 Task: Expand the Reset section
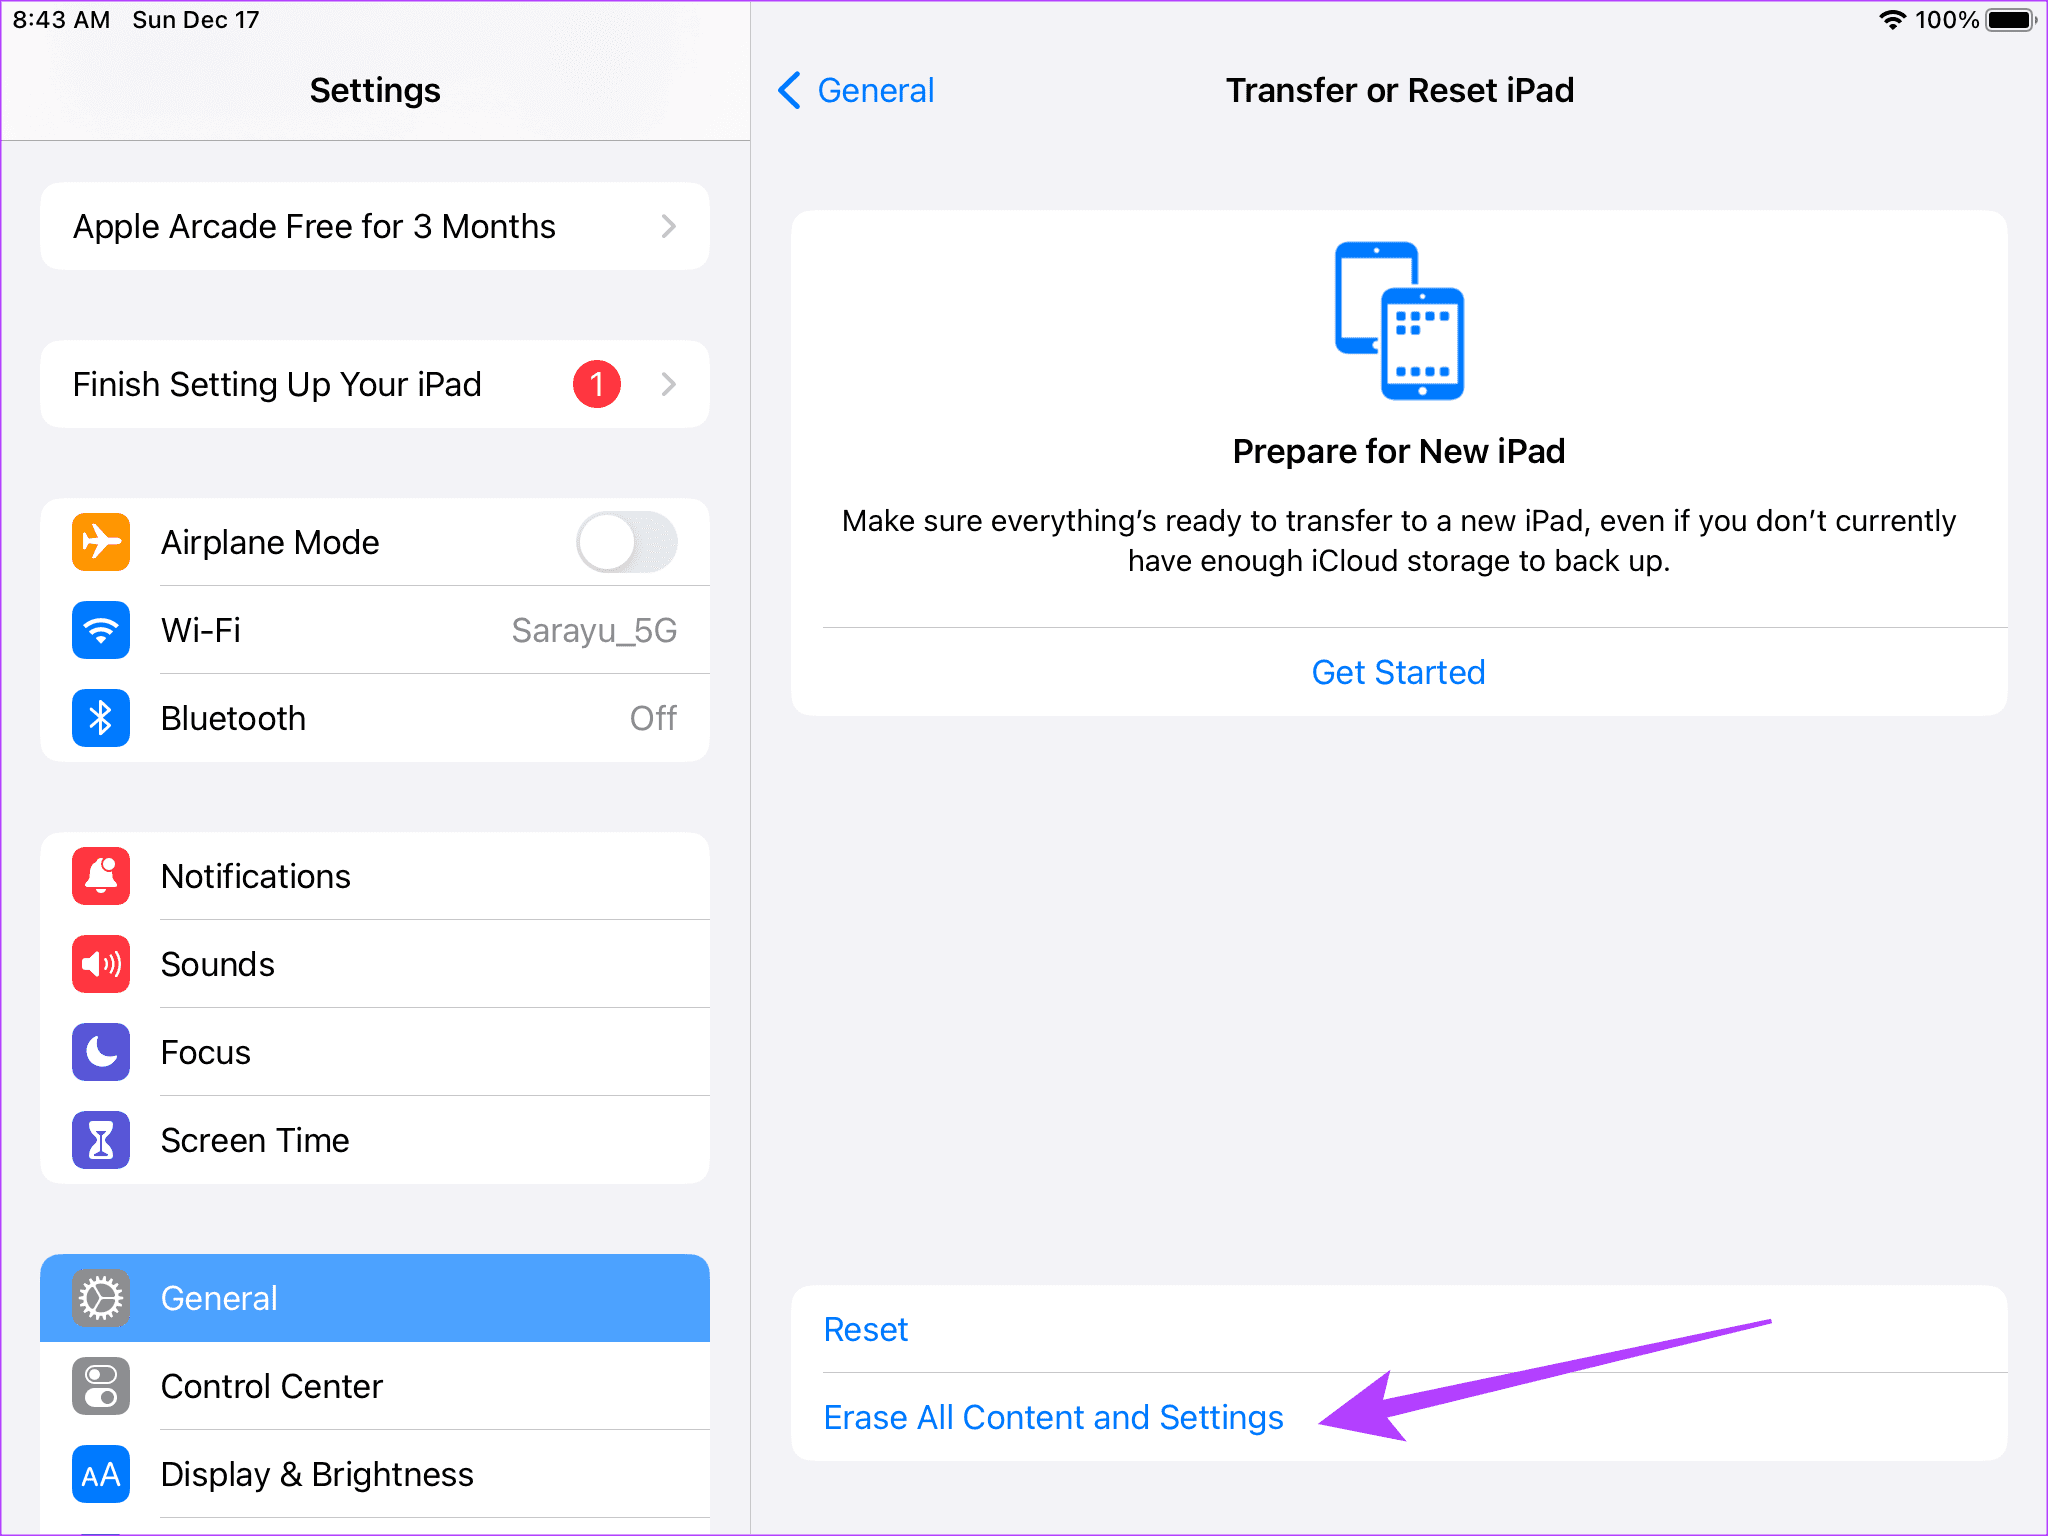(x=864, y=1326)
